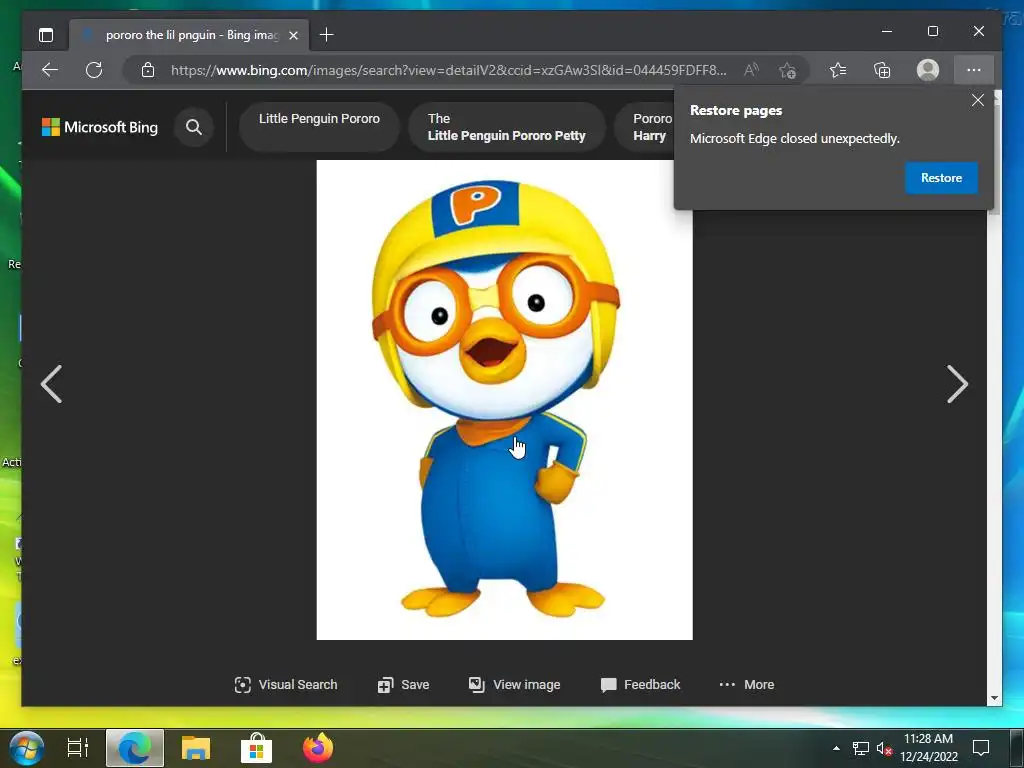The width and height of the screenshot is (1024, 768).
Task: Open the tab actions menu icon
Action: (46, 35)
